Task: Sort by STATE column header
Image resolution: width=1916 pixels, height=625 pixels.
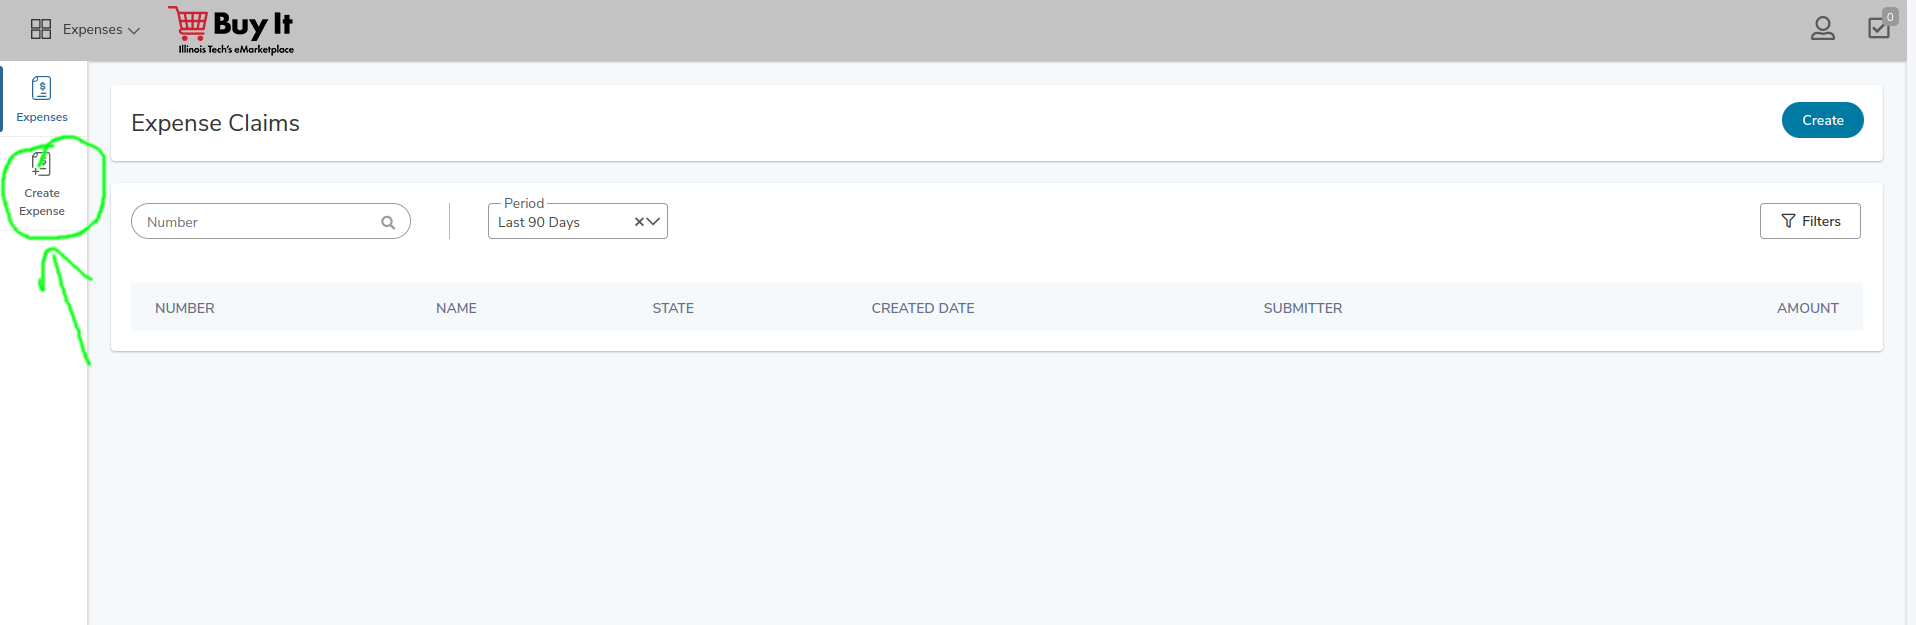Action: point(673,308)
